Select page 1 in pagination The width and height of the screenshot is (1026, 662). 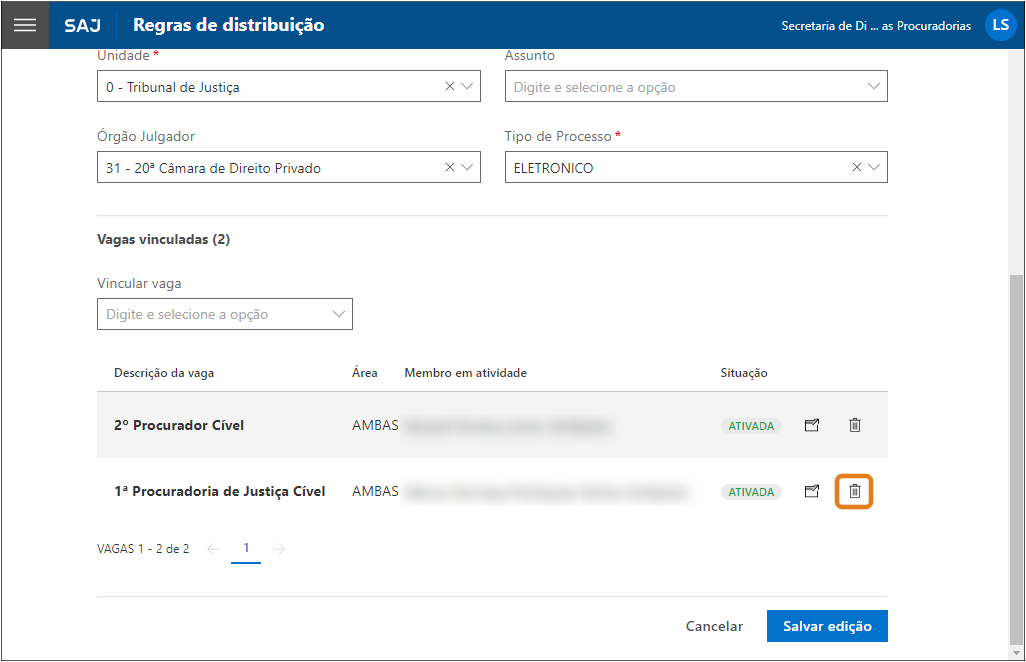click(246, 548)
